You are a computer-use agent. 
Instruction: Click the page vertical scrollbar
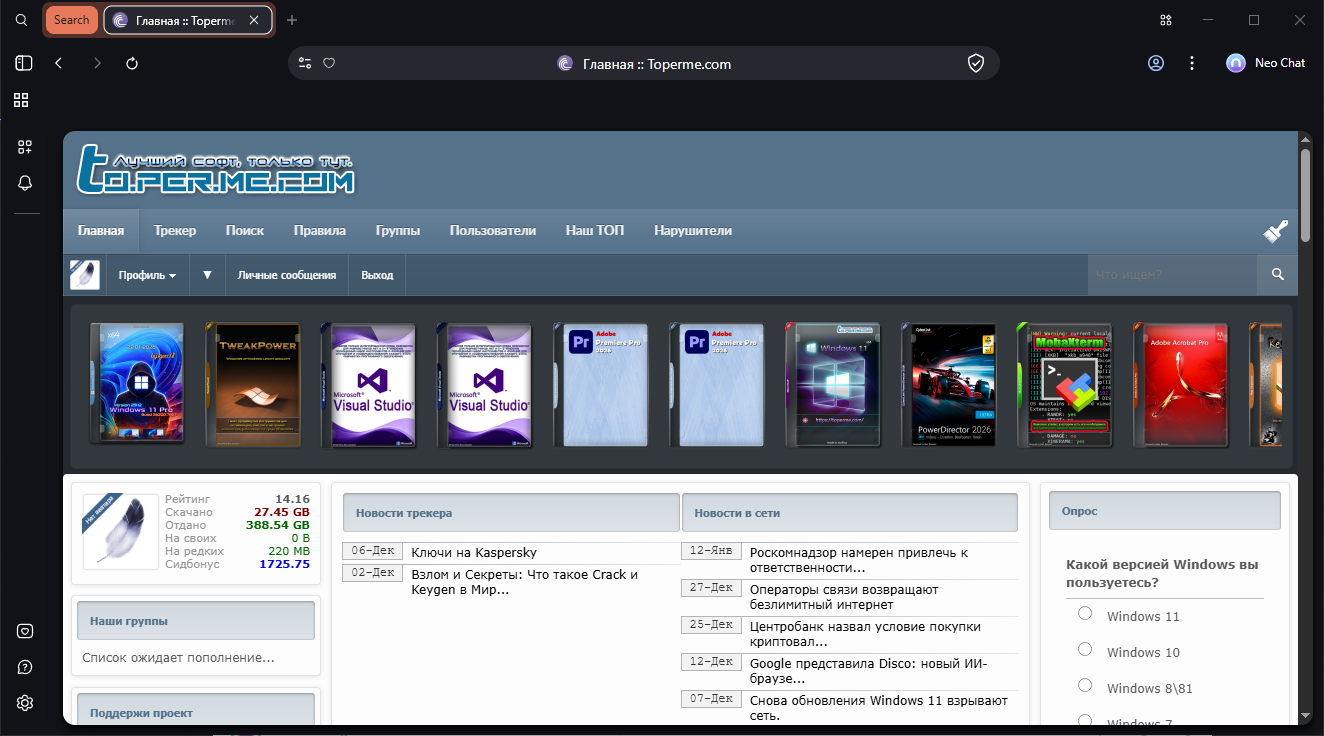tap(1305, 195)
